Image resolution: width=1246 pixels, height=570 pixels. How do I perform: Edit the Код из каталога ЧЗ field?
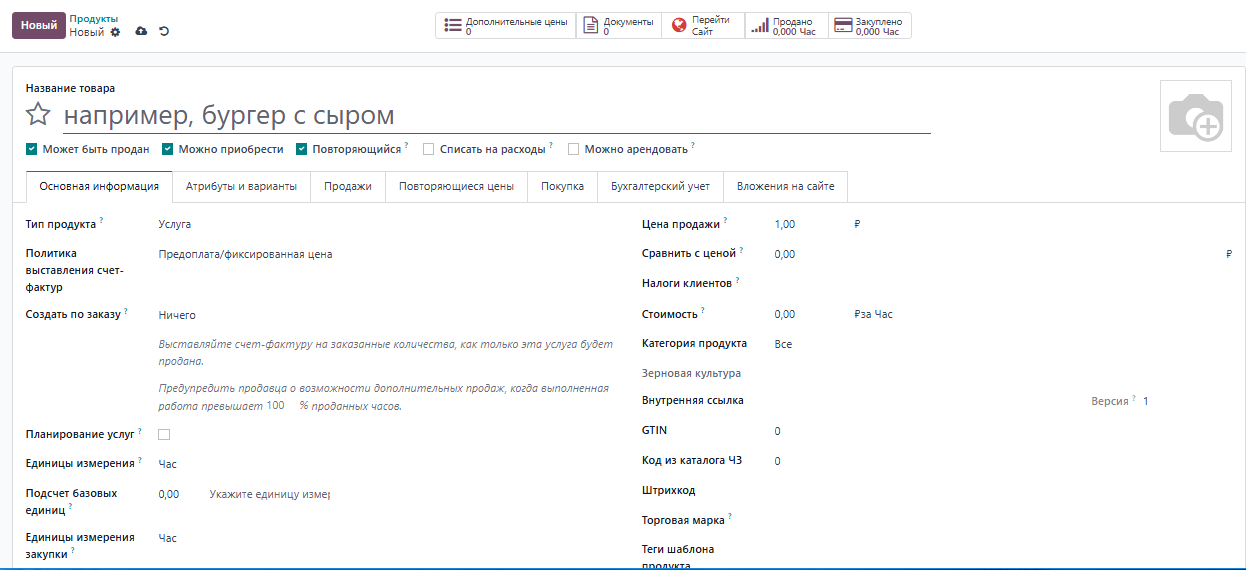click(1003, 461)
